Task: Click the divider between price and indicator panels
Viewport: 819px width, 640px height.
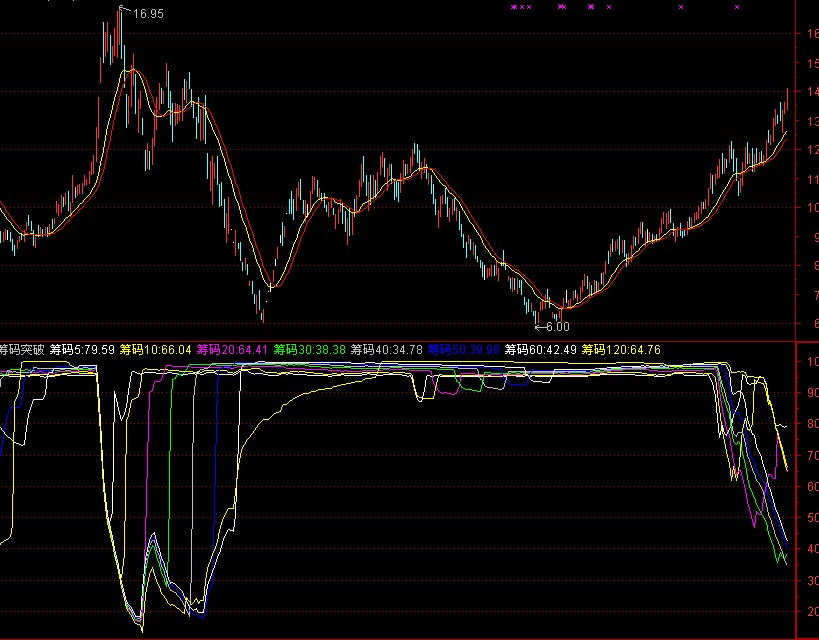Action: [400, 340]
